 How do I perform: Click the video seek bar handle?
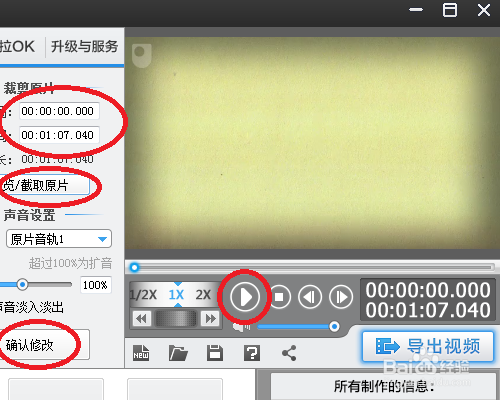[x=134, y=267]
